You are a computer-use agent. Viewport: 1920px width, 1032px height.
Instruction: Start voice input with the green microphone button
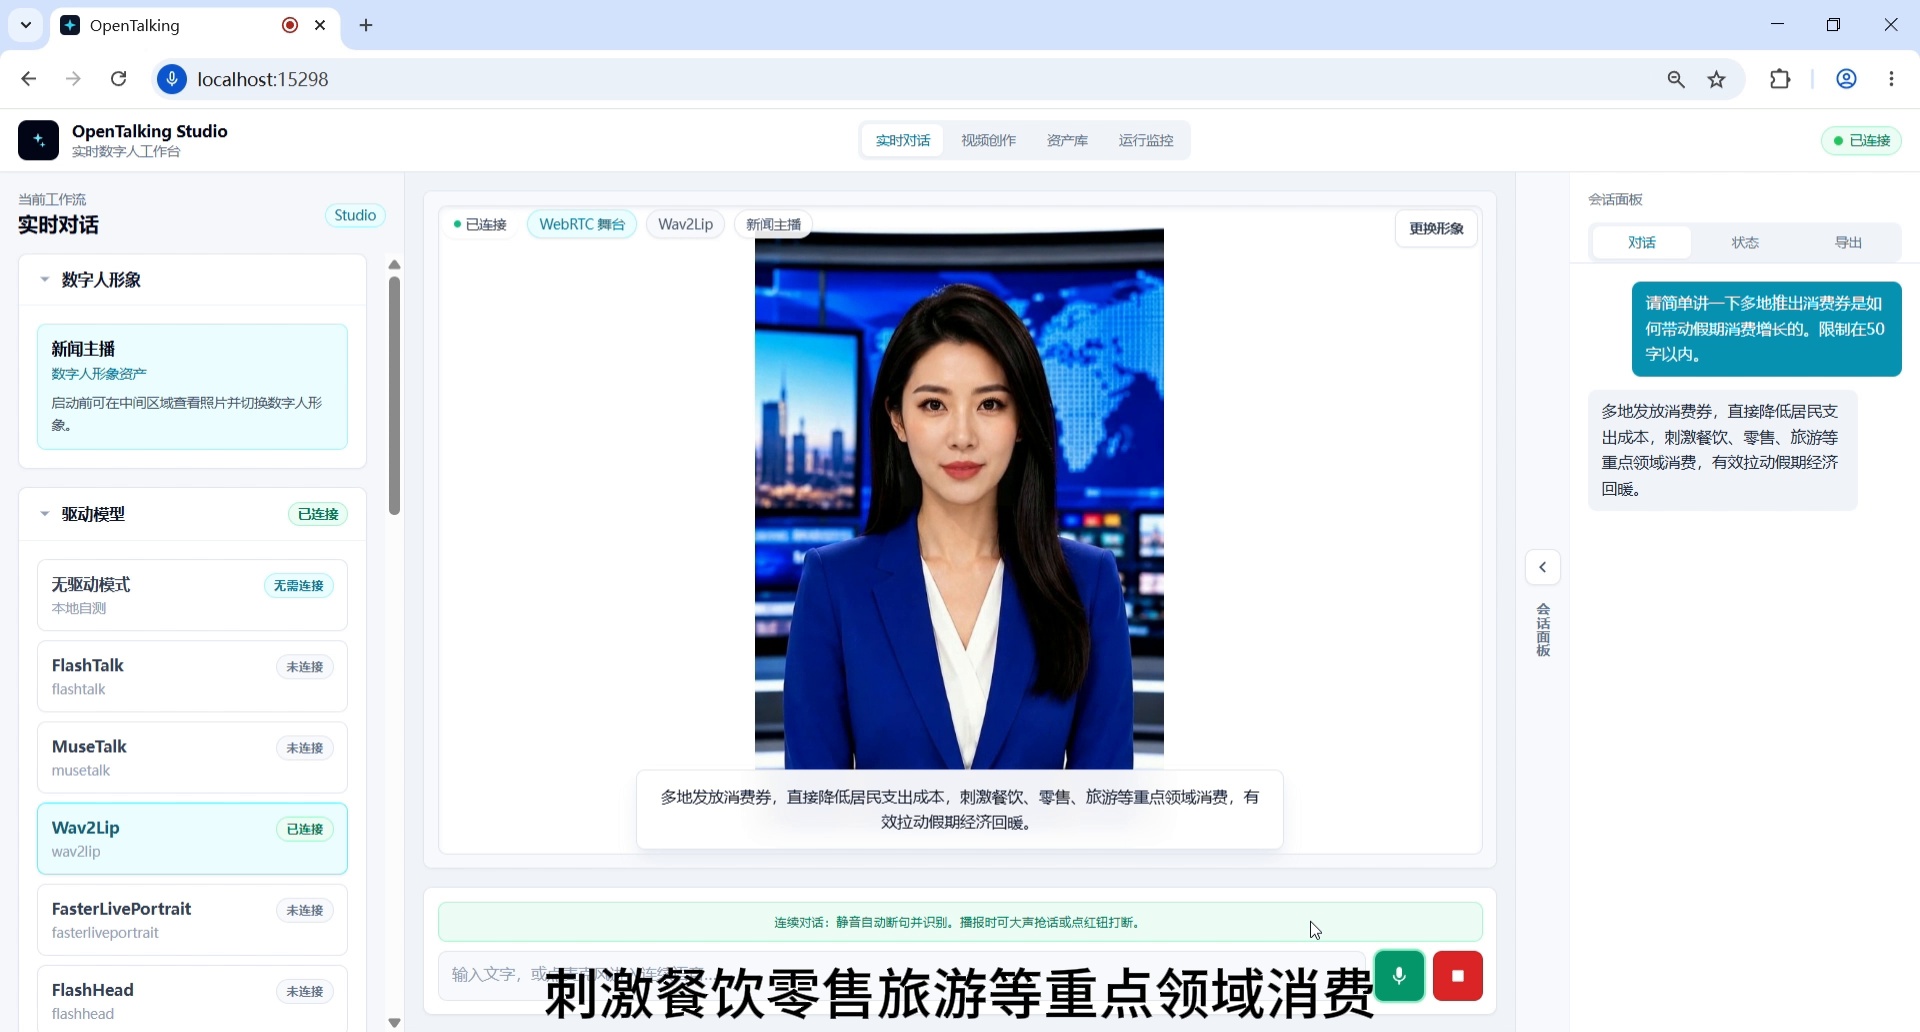point(1399,976)
